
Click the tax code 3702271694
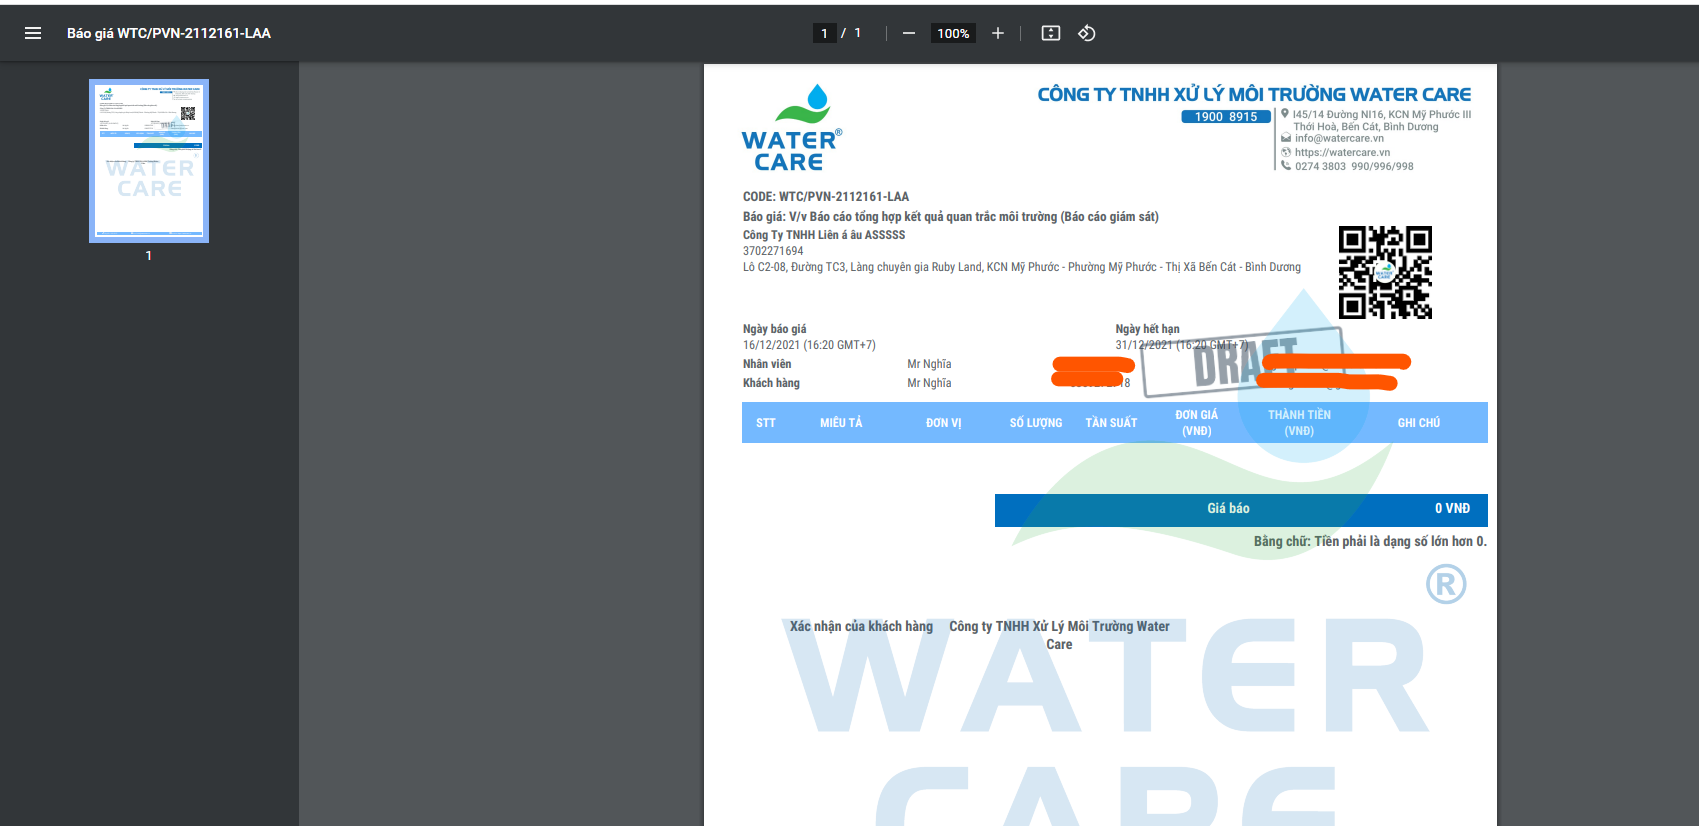tap(773, 251)
